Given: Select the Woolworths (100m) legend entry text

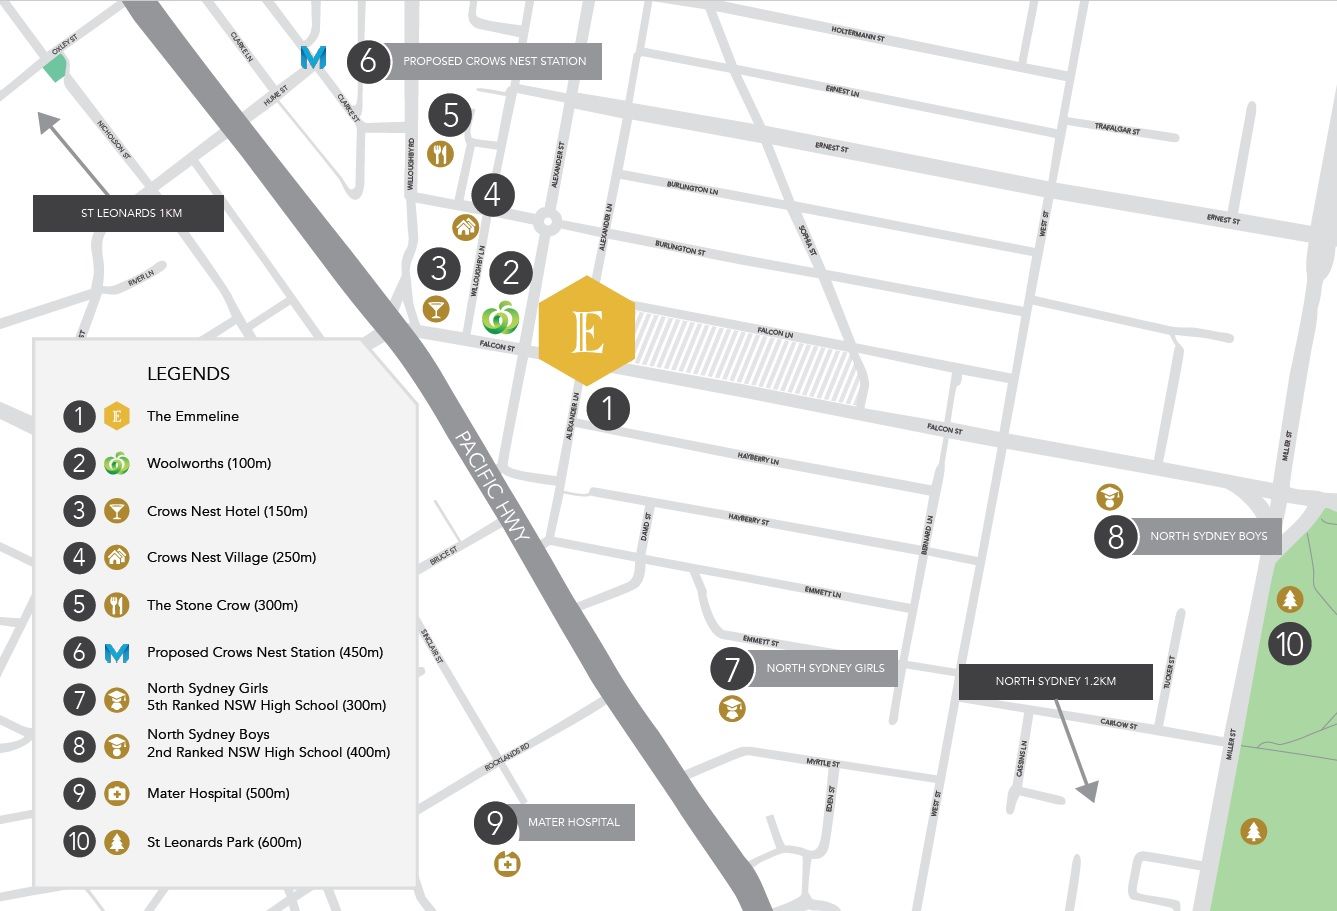Looking at the screenshot, I should coord(209,463).
